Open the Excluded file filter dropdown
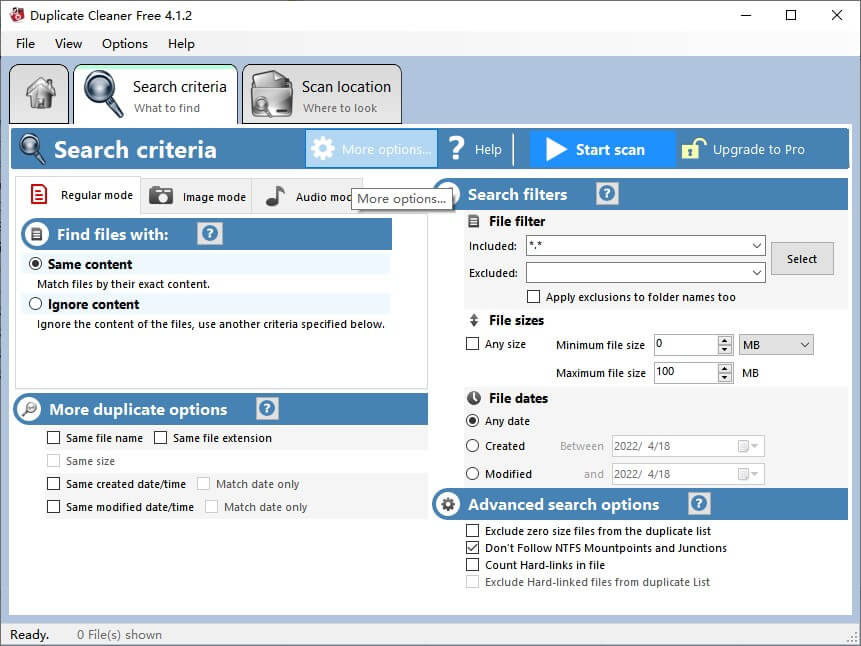 coord(756,272)
